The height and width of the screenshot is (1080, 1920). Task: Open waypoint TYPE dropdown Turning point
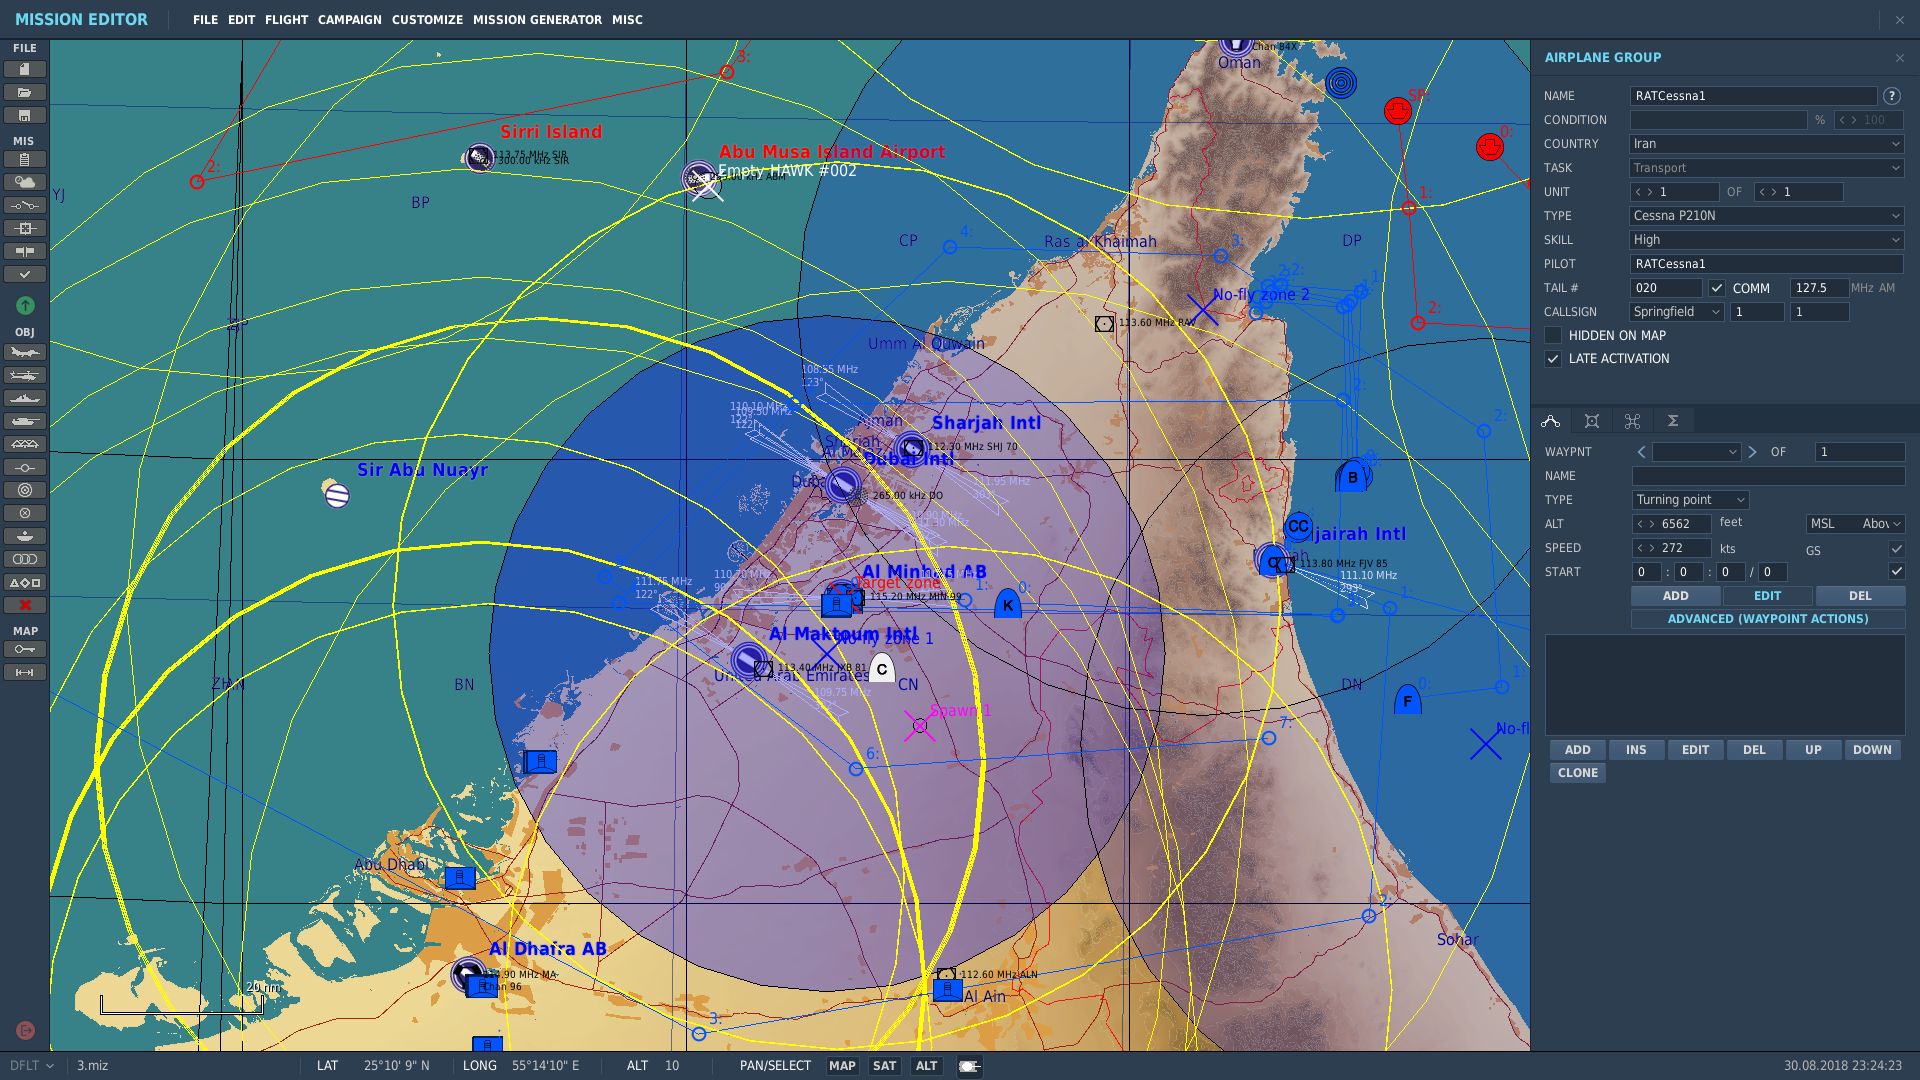tap(1691, 500)
